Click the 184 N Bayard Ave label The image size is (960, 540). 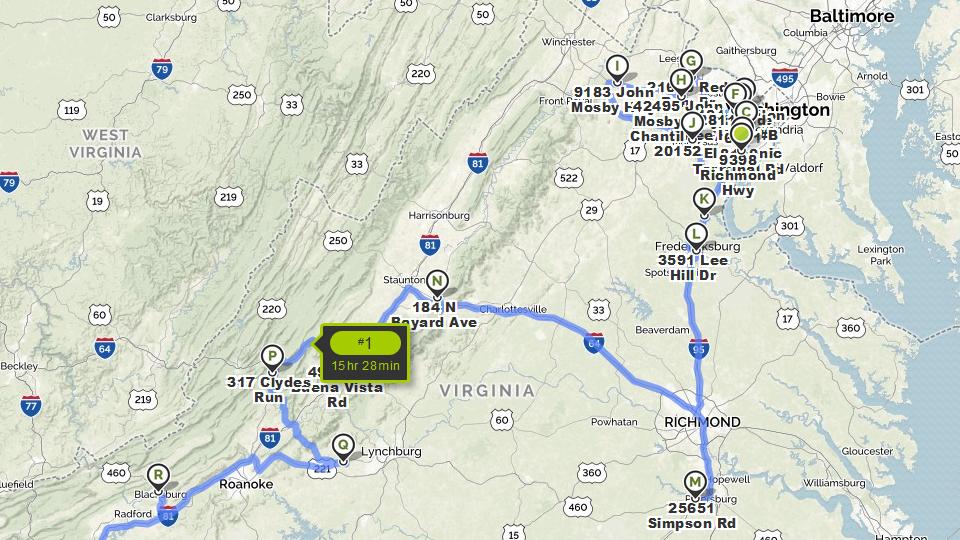pos(434,315)
